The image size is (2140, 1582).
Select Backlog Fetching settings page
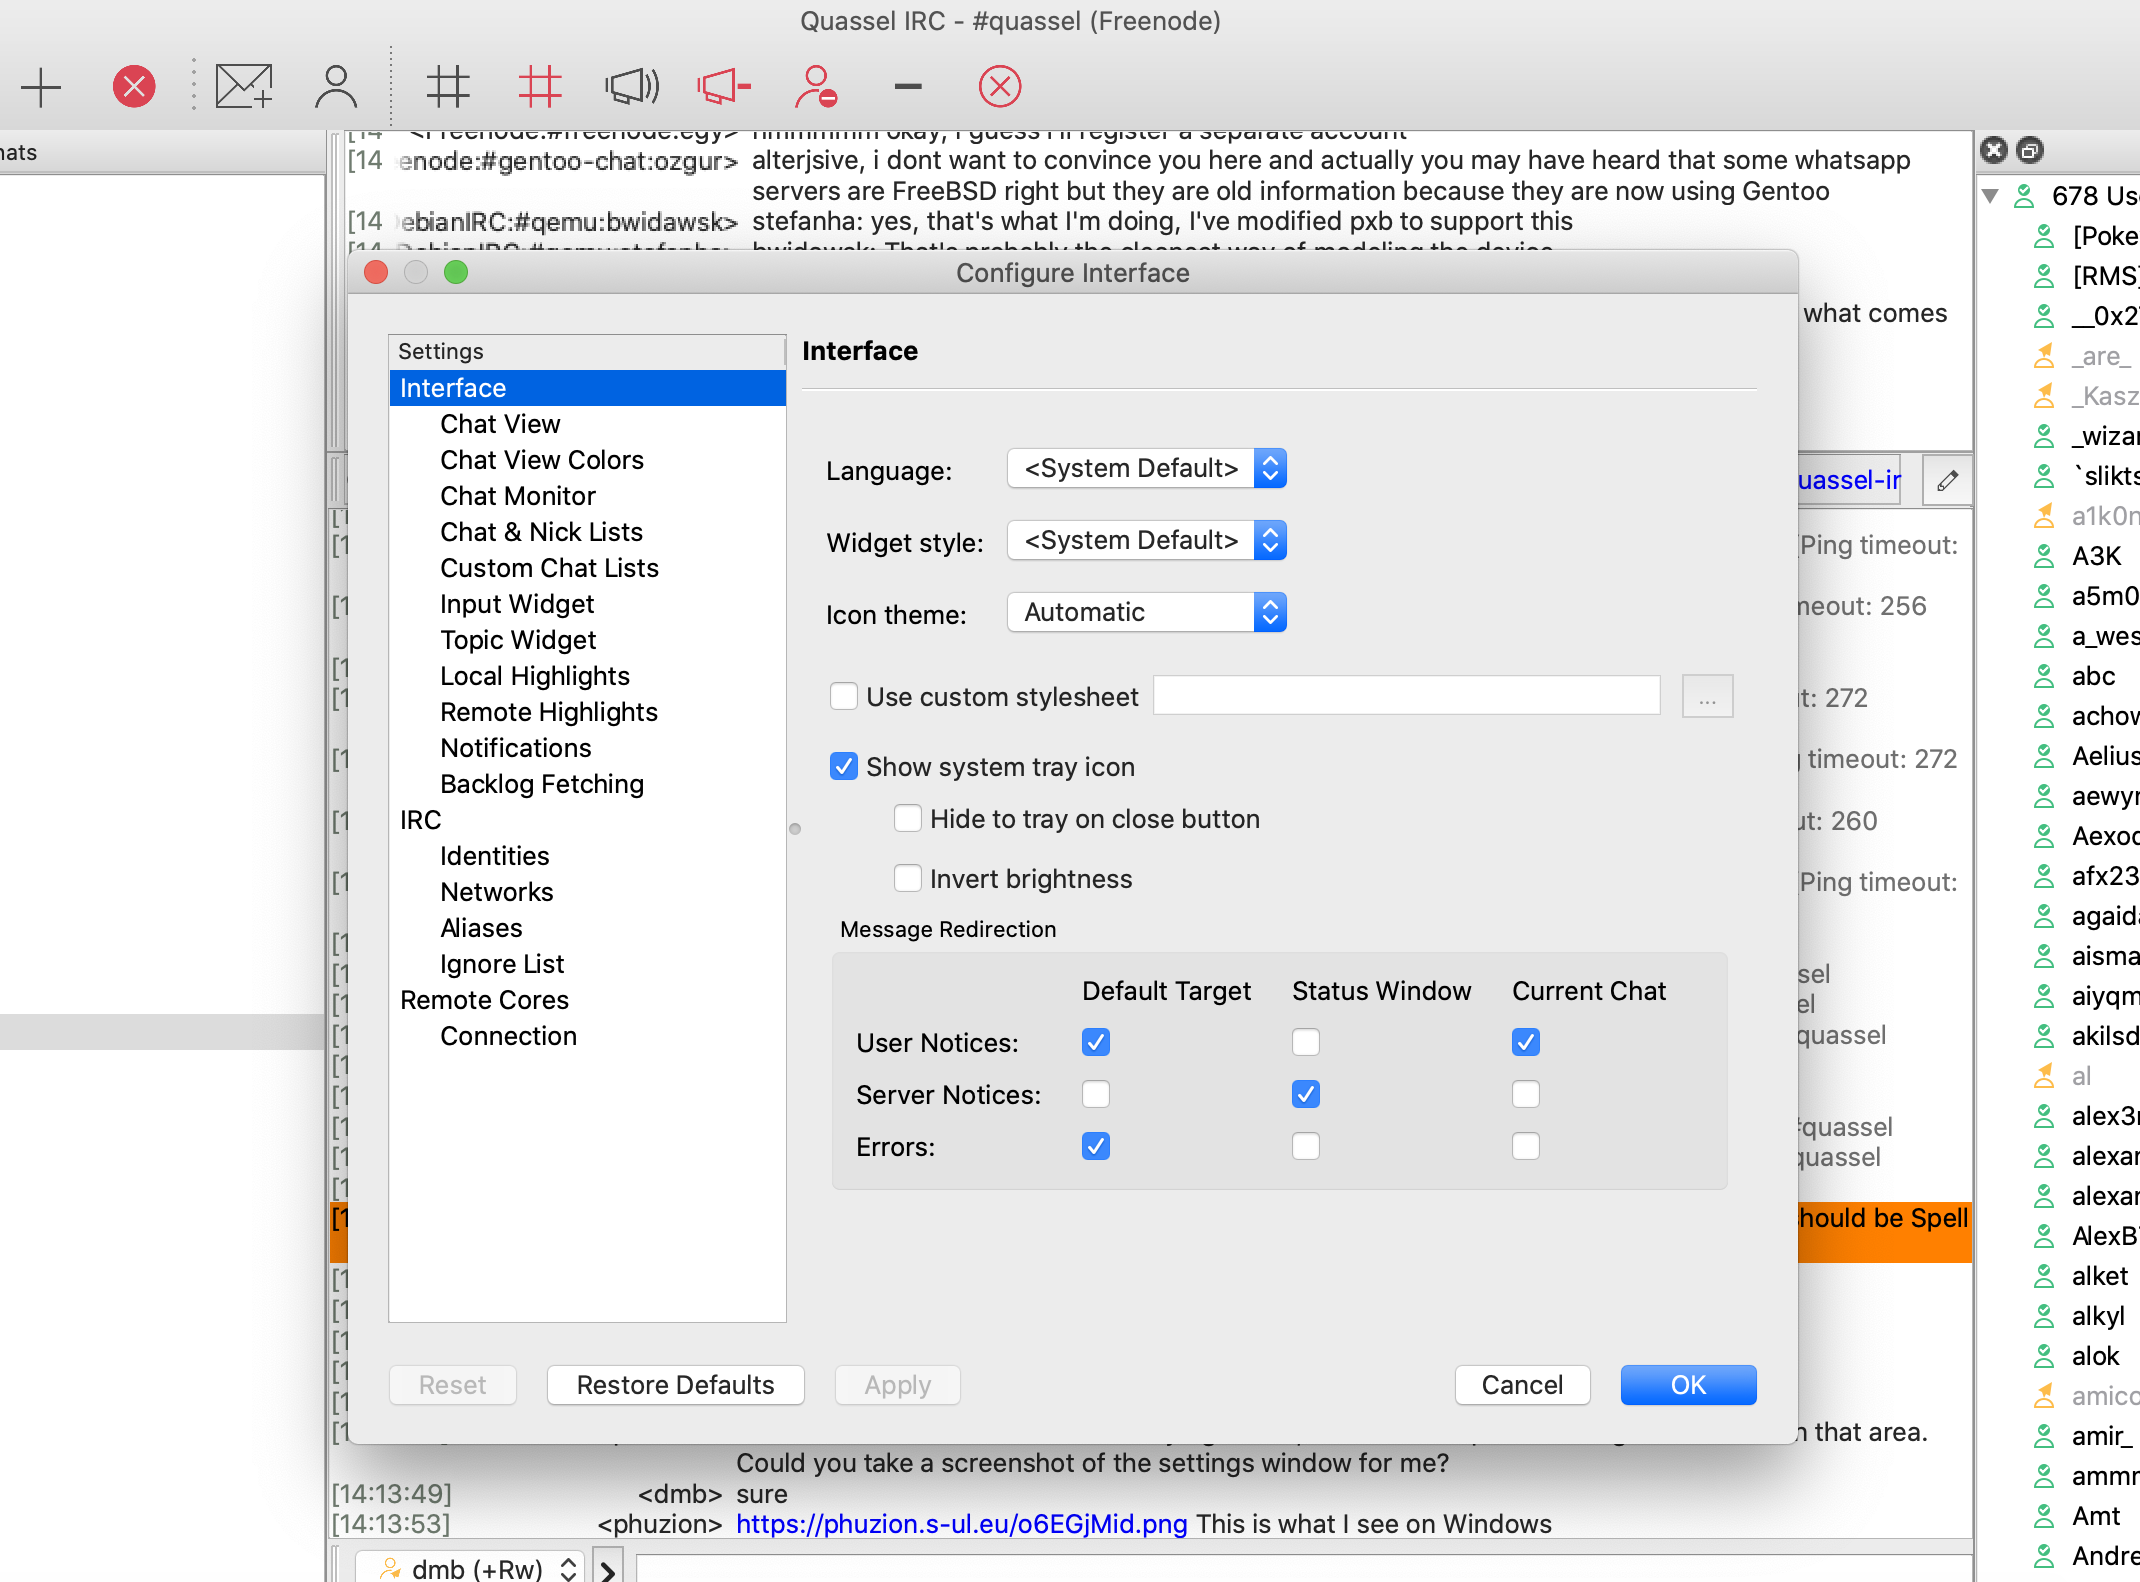coord(542,784)
